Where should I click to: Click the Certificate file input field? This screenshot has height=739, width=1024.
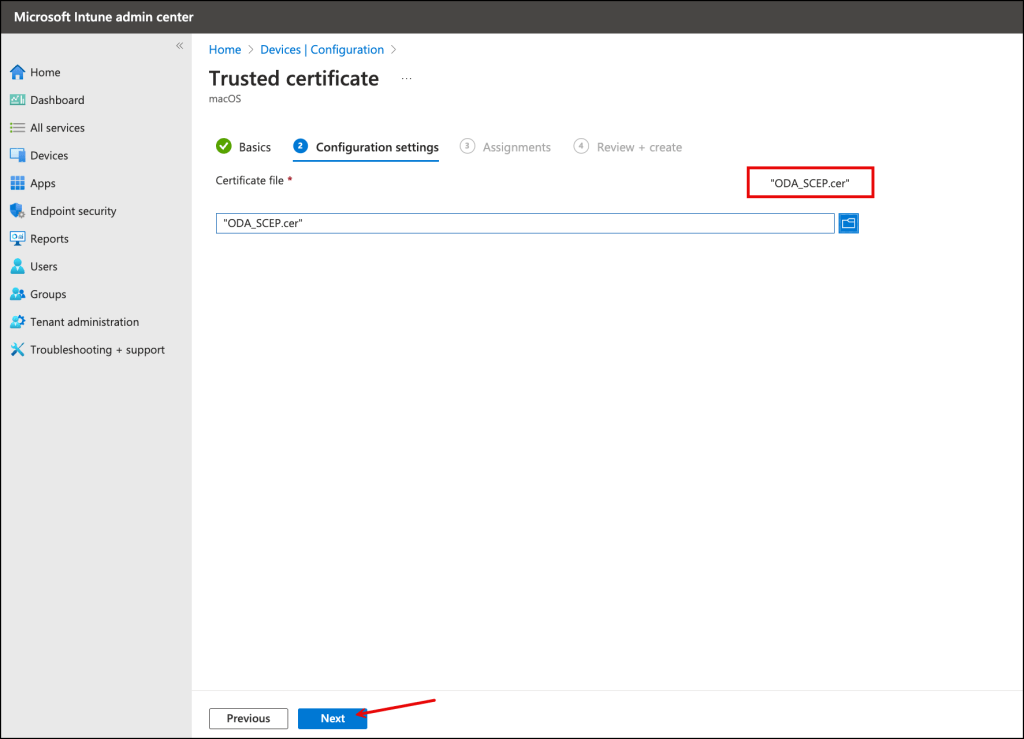525,223
